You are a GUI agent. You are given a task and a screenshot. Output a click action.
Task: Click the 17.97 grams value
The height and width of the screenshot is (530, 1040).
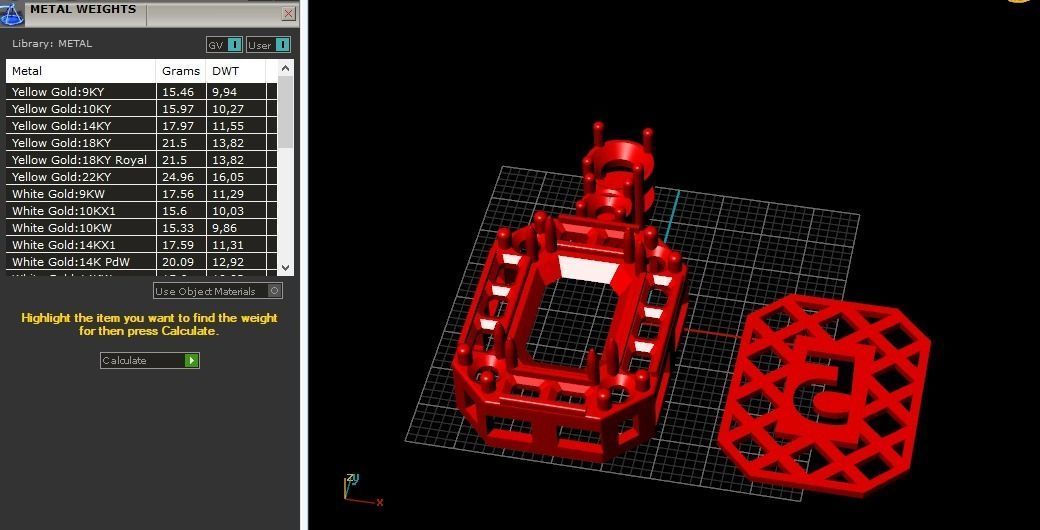178,126
